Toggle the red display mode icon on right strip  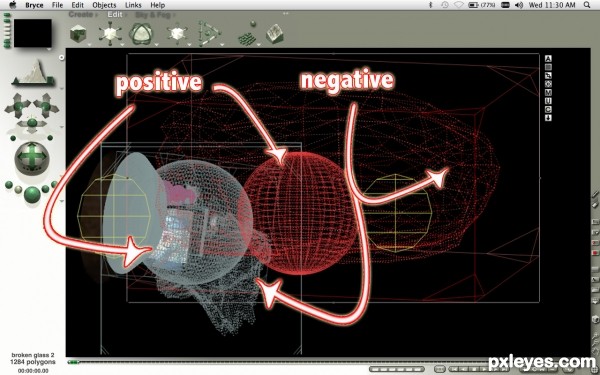point(595,253)
